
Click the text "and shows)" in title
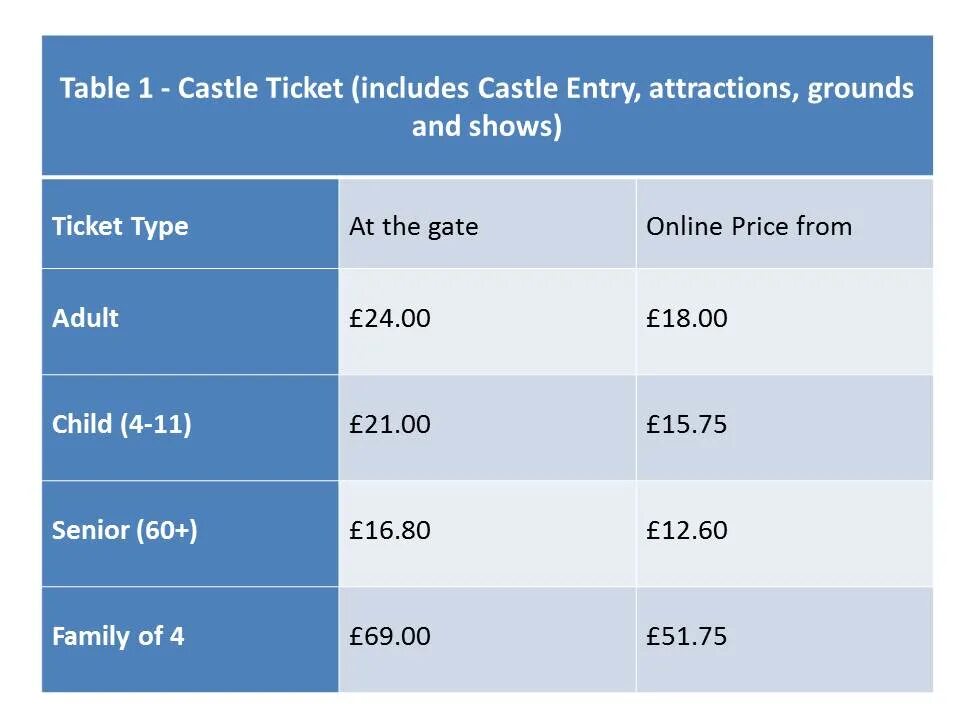tap(487, 127)
